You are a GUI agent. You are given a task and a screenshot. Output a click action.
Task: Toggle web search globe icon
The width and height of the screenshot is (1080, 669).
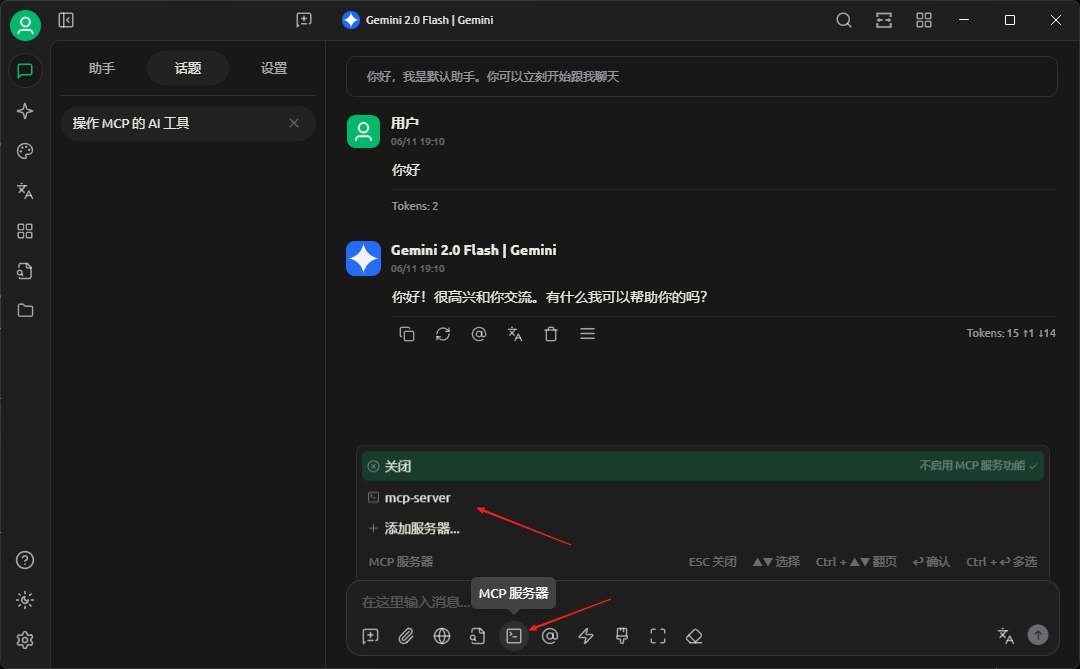tap(442, 636)
